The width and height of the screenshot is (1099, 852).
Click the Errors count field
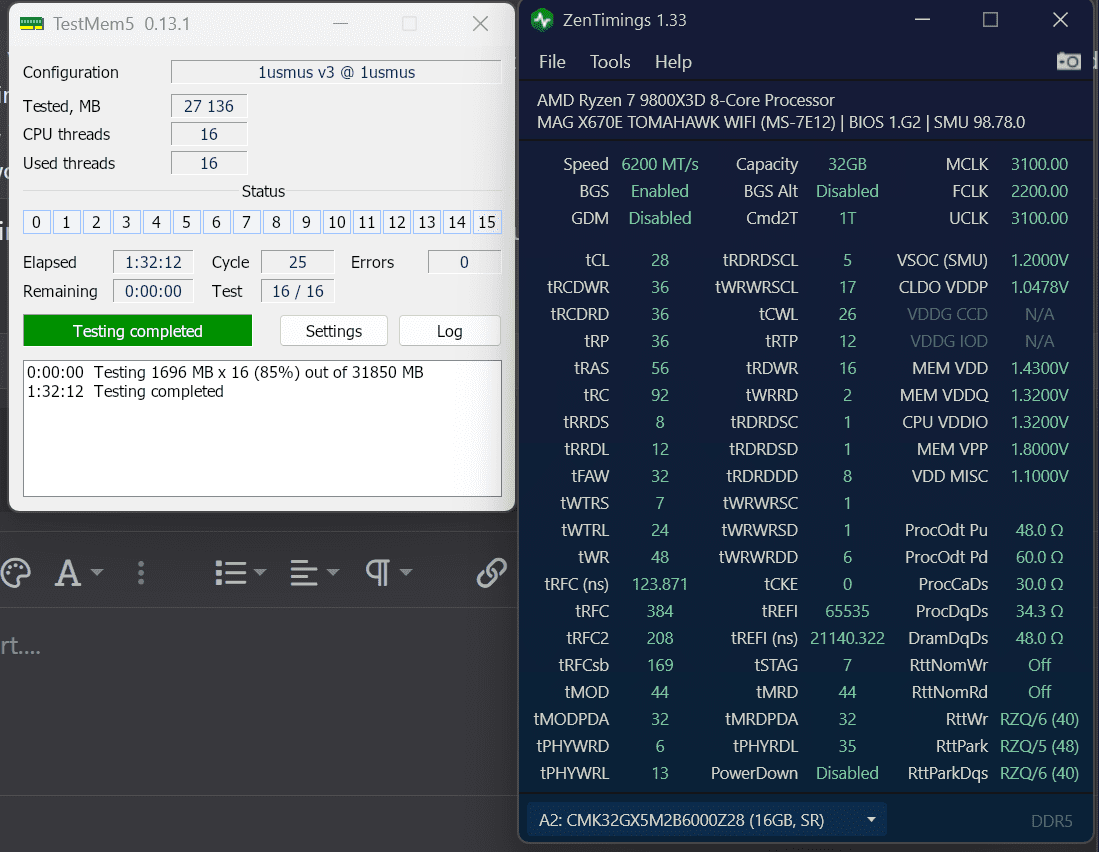[x=464, y=262]
